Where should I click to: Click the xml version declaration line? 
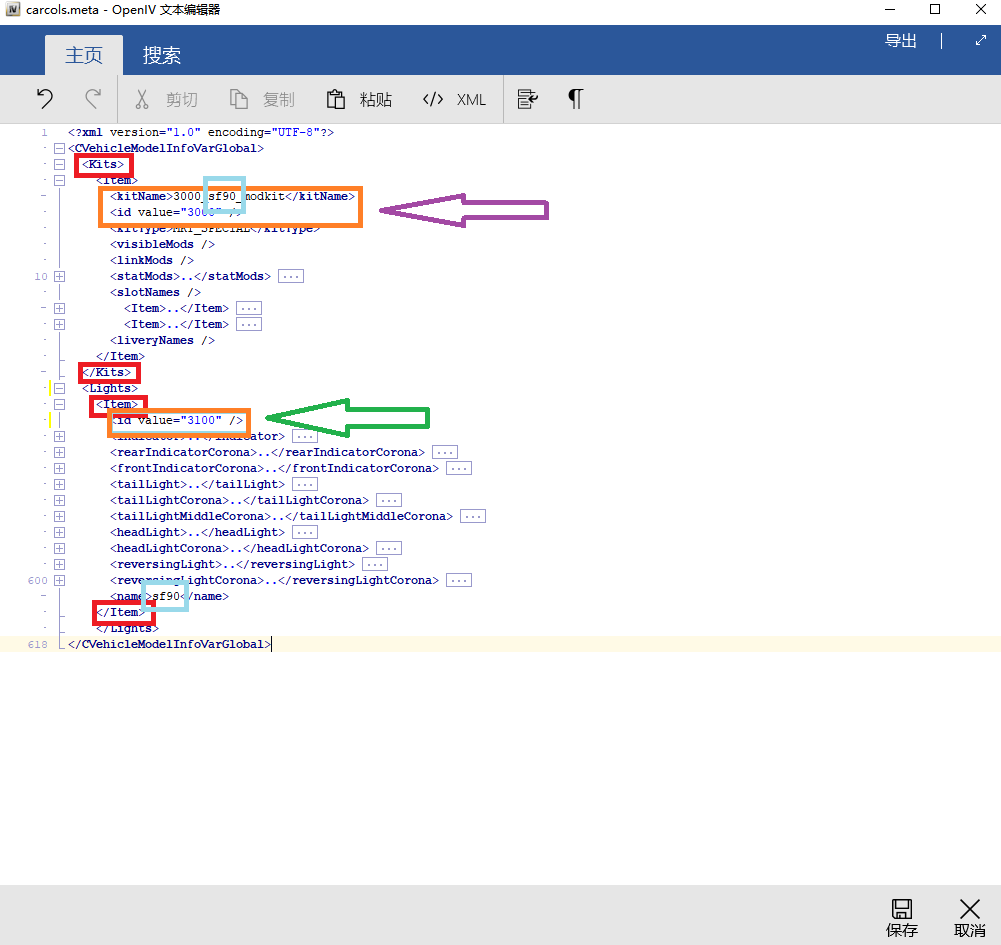(x=201, y=132)
